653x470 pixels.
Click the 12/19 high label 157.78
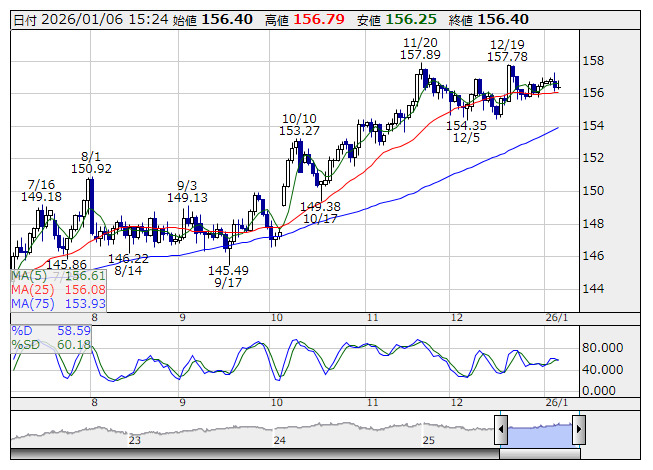click(x=508, y=57)
